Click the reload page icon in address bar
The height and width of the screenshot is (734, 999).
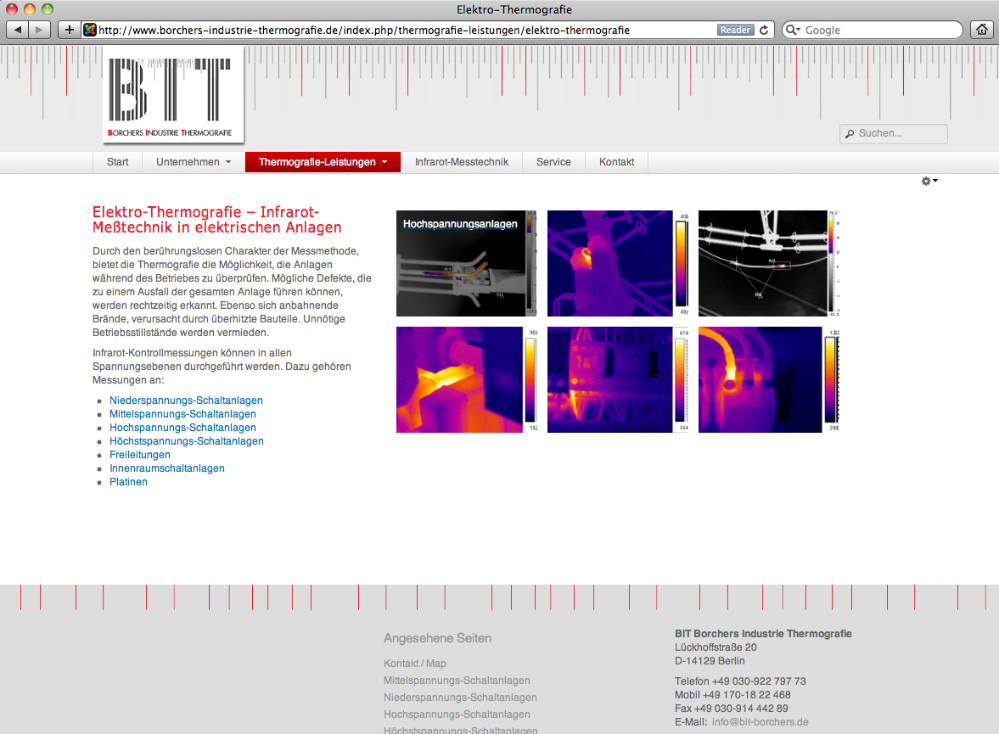click(762, 29)
